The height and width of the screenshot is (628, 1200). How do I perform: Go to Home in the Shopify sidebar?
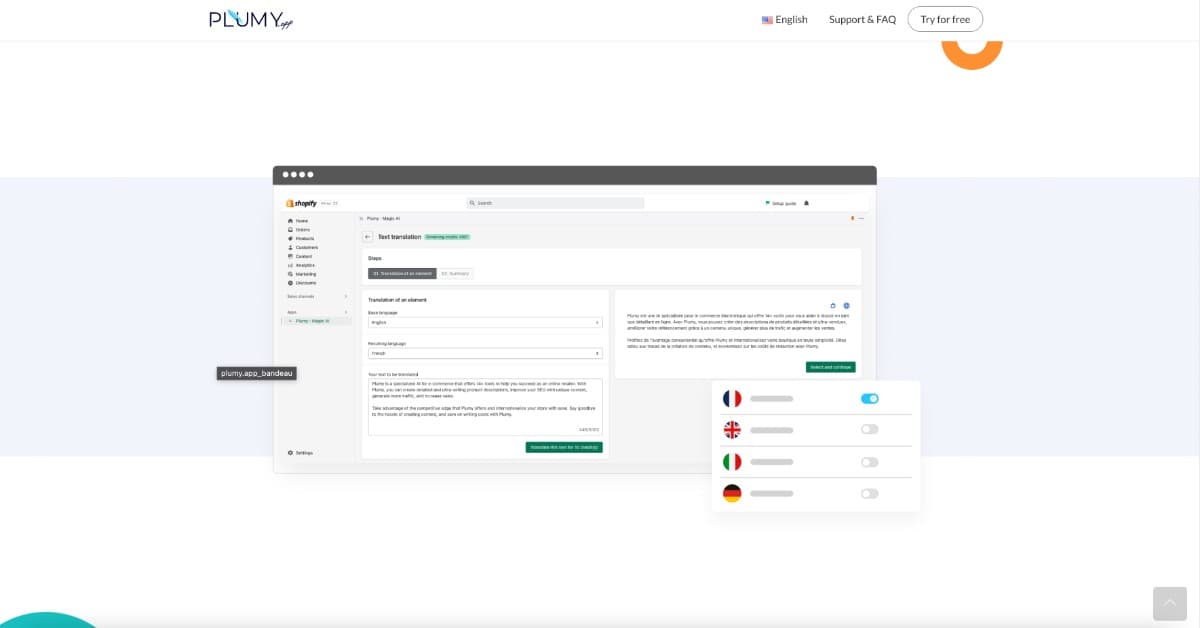pyautogui.click(x=298, y=220)
